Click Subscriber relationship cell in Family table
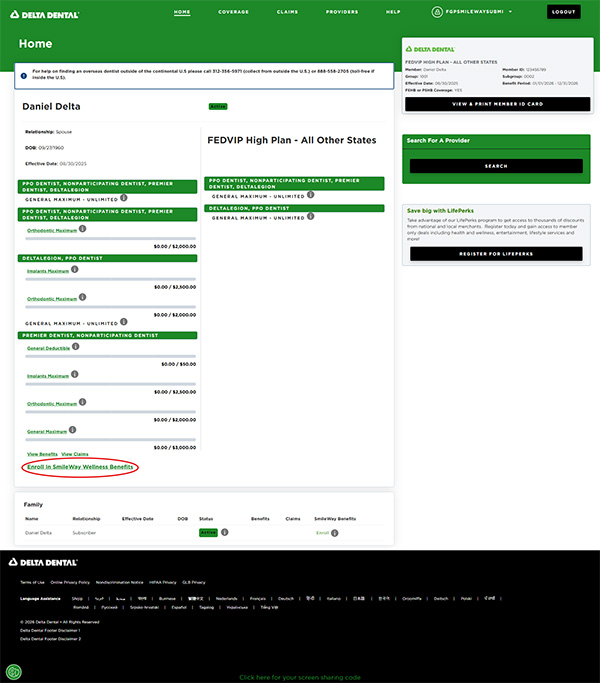600x683 pixels. click(x=84, y=533)
